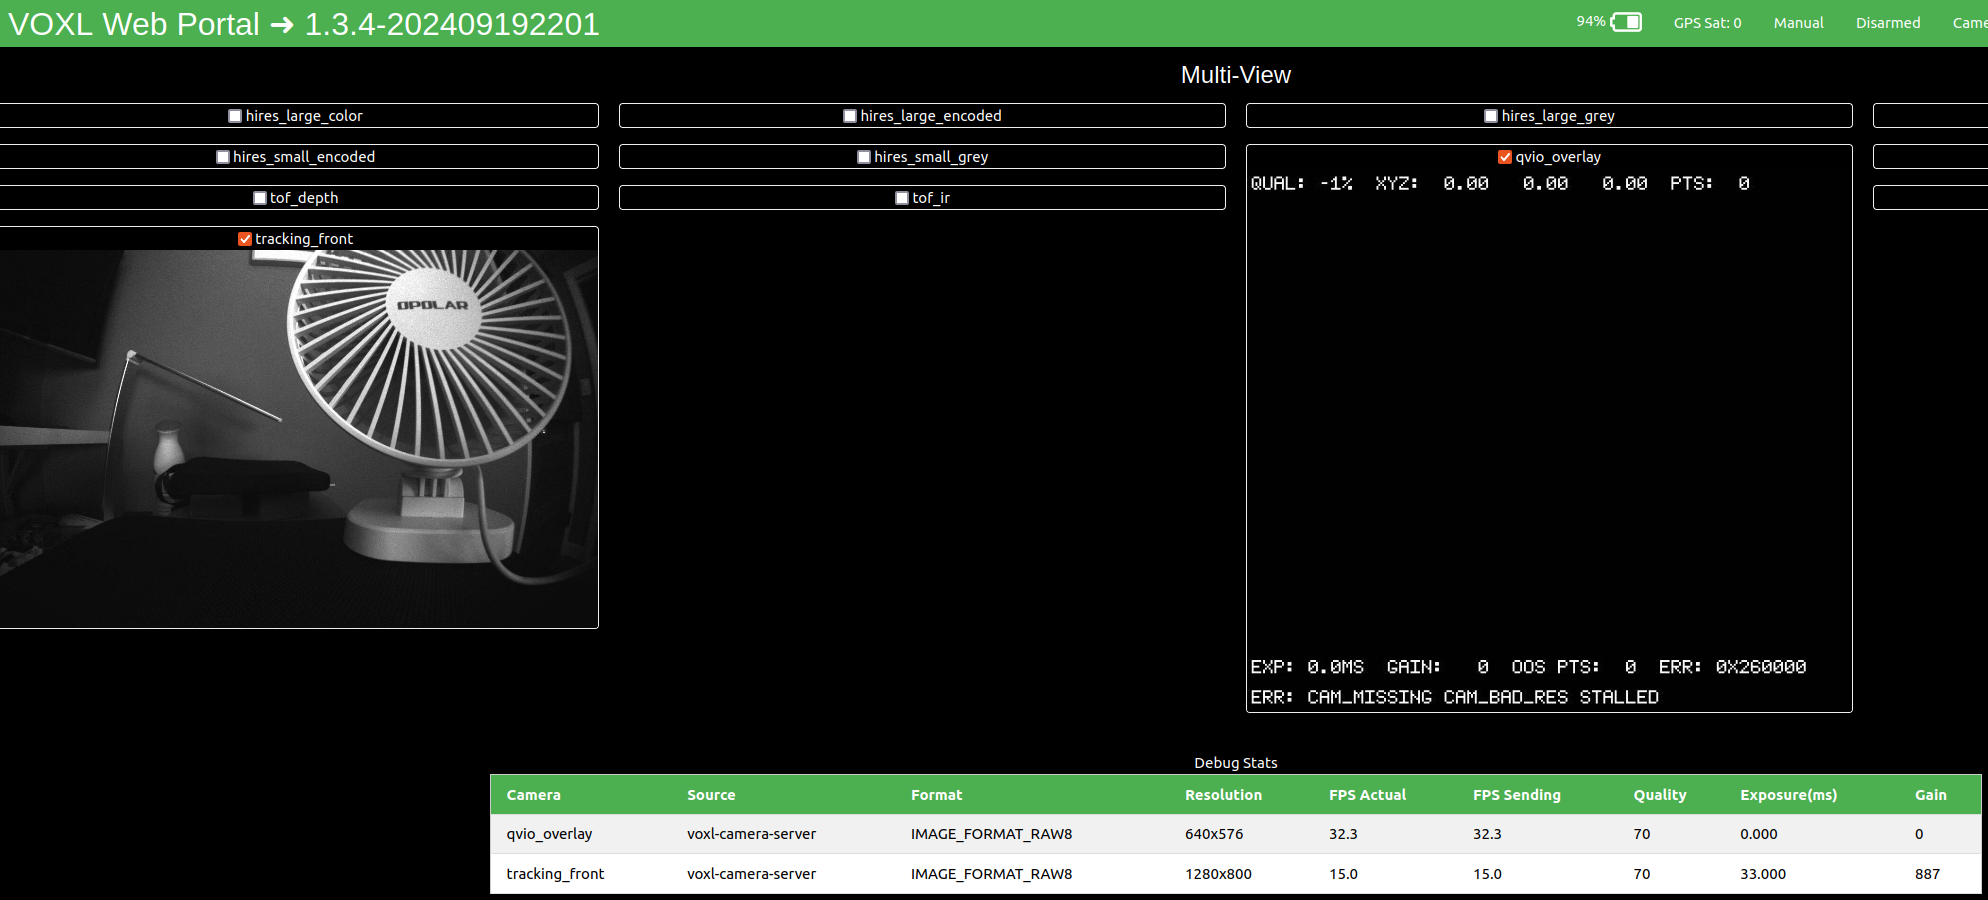The width and height of the screenshot is (1988, 900).
Task: Click the 1280x800 resolution cell
Action: [1218, 874]
